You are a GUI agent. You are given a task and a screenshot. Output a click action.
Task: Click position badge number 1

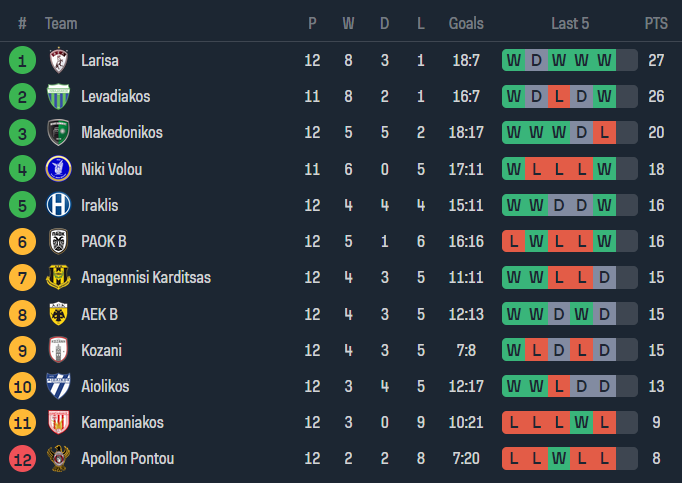(x=22, y=60)
